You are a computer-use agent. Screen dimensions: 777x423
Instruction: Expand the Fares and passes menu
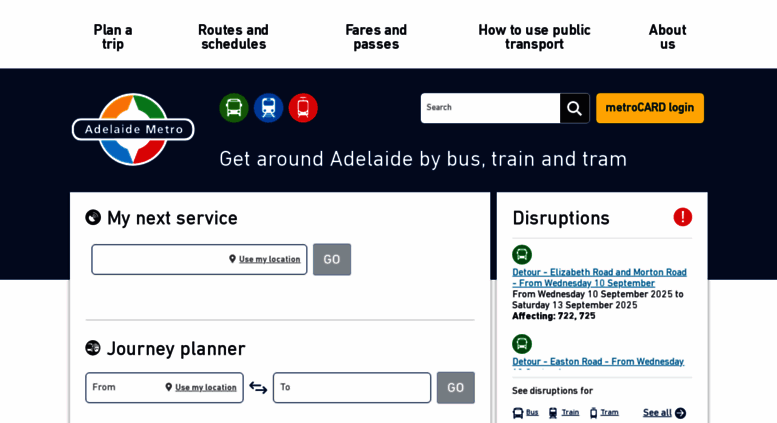click(376, 37)
